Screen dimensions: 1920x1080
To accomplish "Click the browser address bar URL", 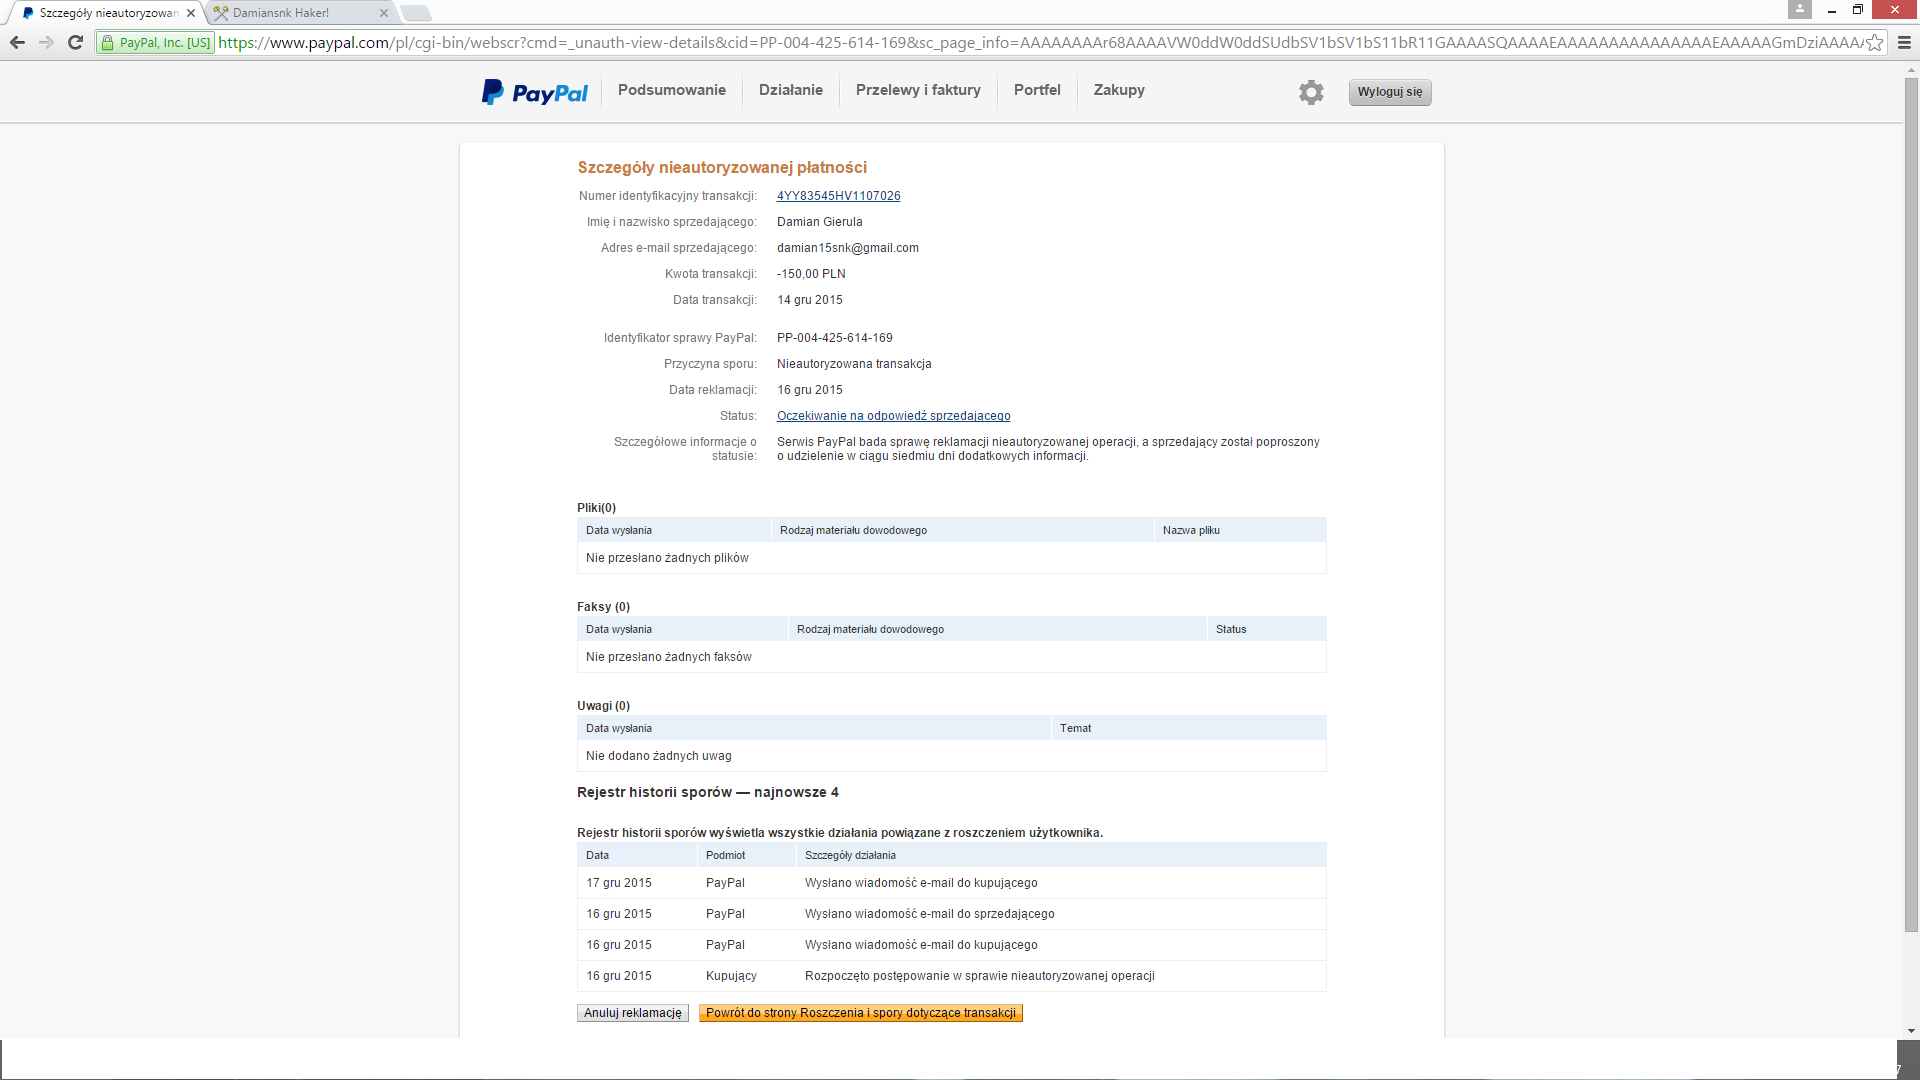I will 1000,42.
